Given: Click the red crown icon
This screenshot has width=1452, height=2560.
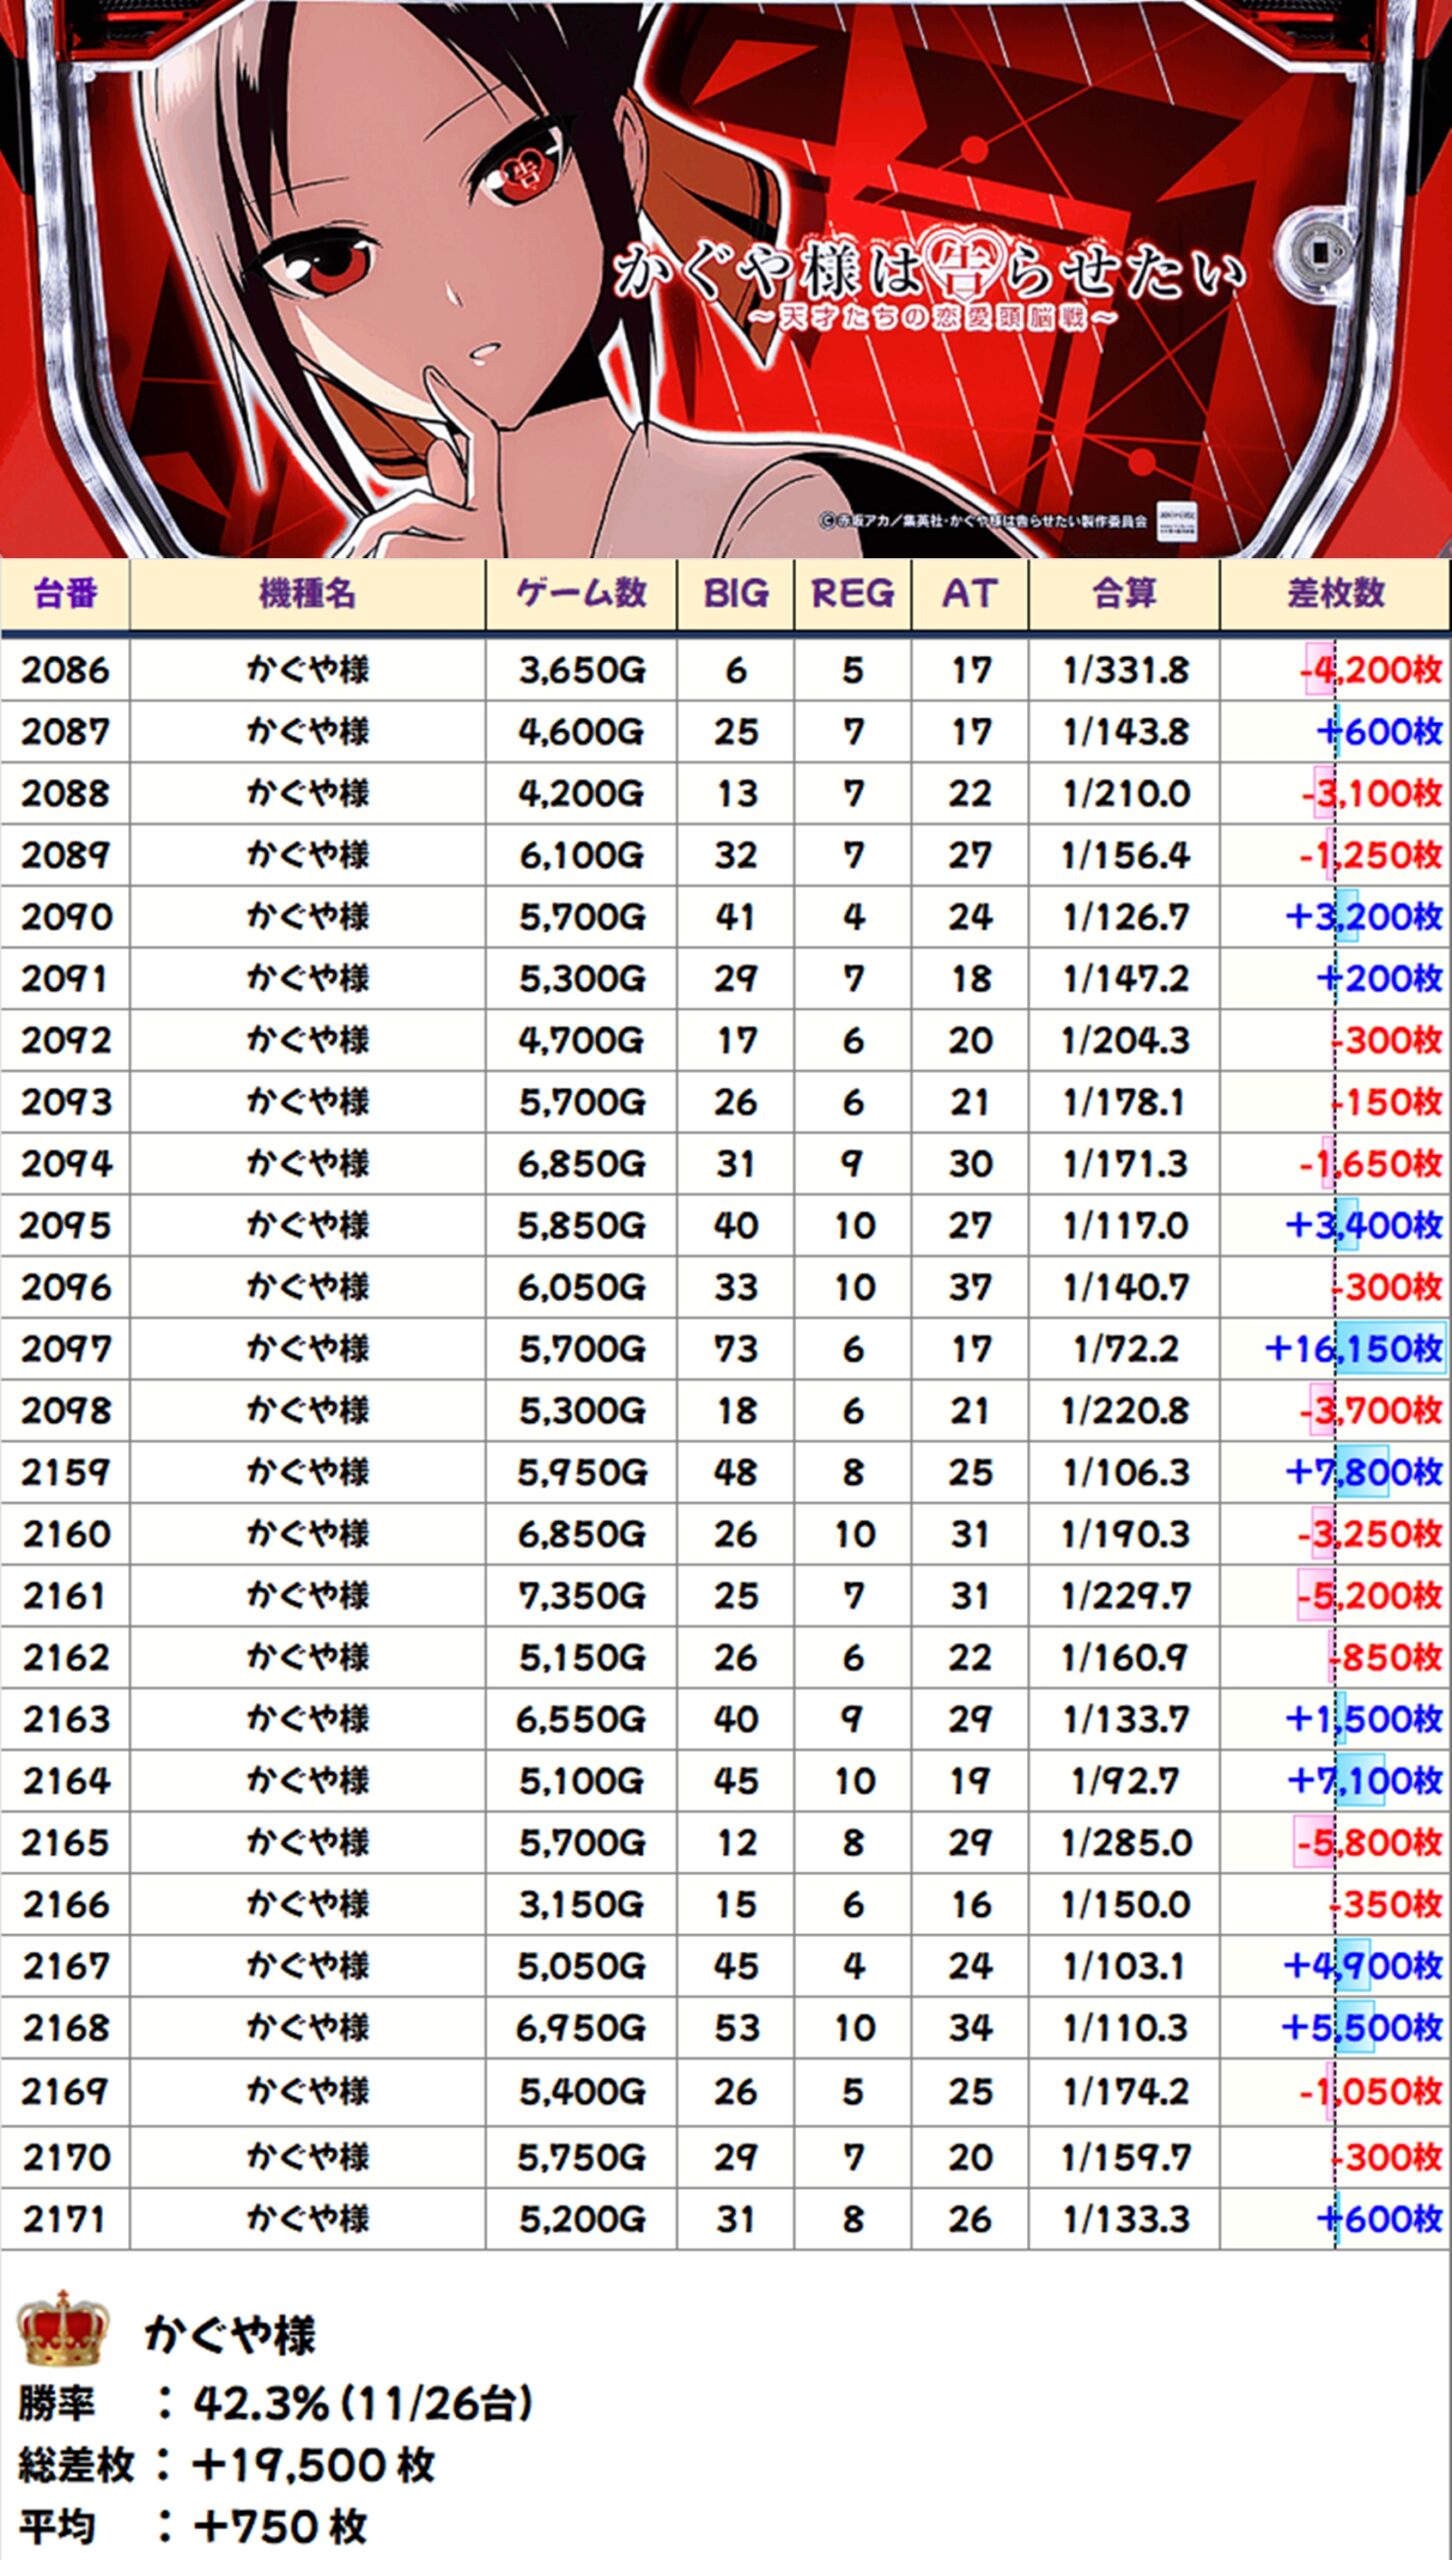Looking at the screenshot, I should (63, 2331).
